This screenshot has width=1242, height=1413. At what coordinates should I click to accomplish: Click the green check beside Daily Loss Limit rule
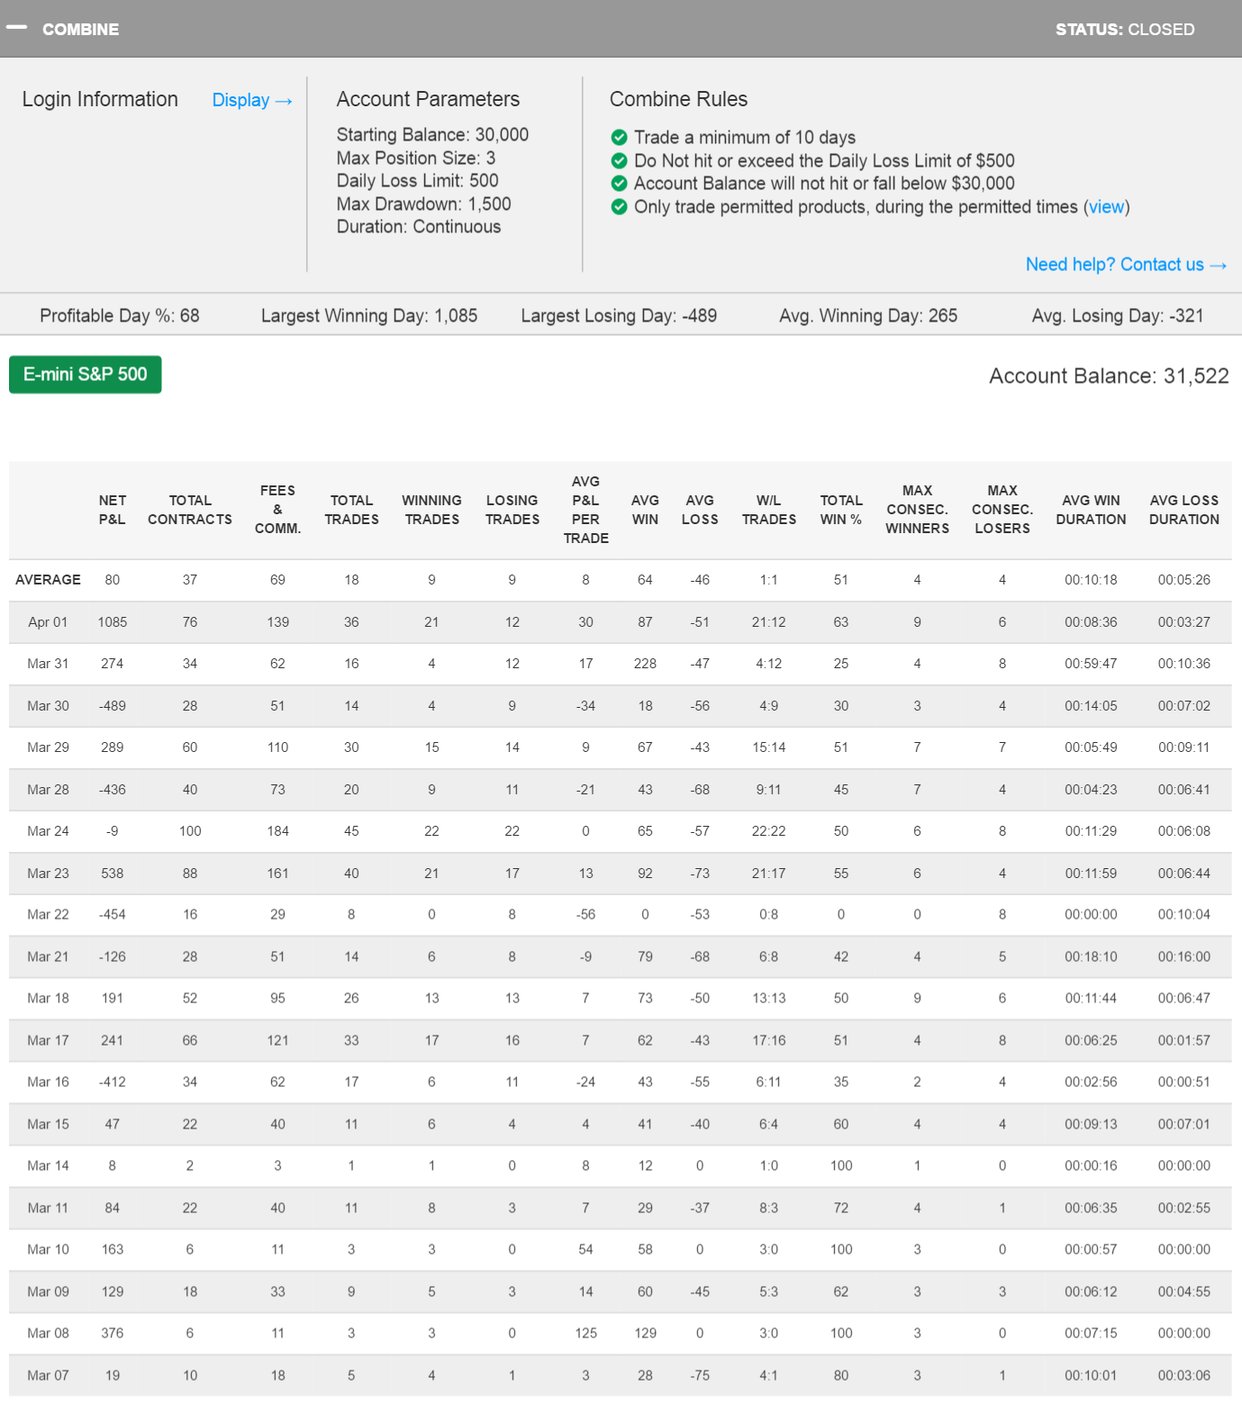(619, 160)
